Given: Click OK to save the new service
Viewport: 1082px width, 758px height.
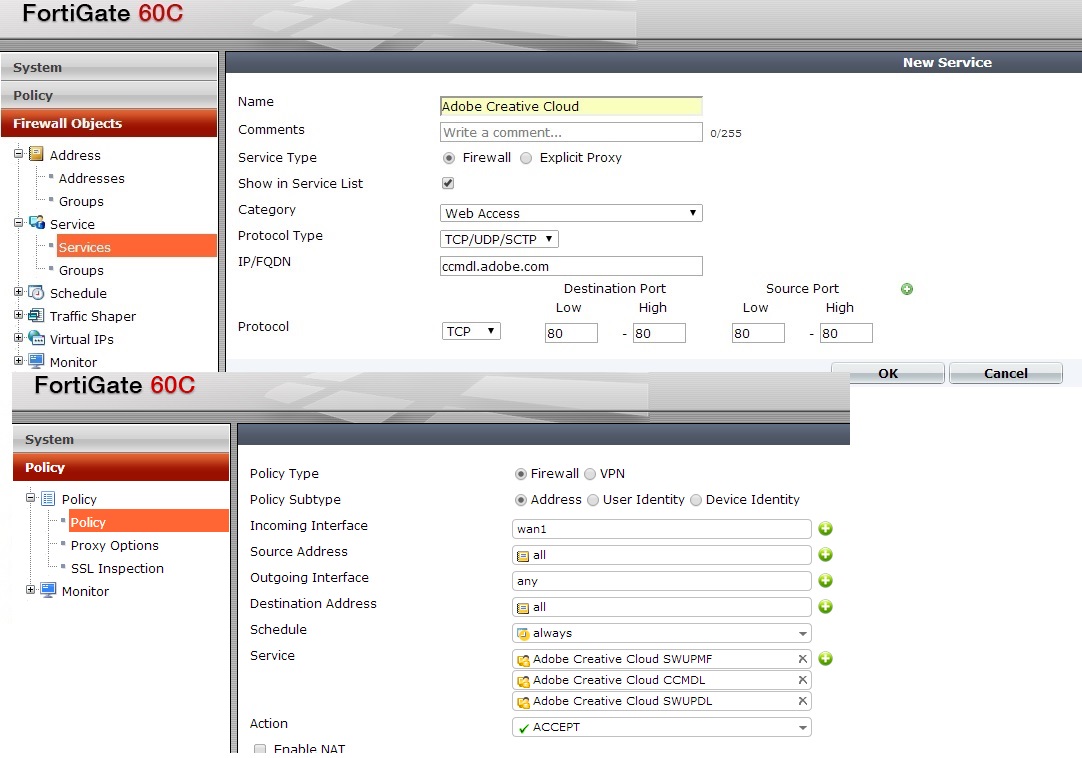Looking at the screenshot, I should (x=887, y=373).
